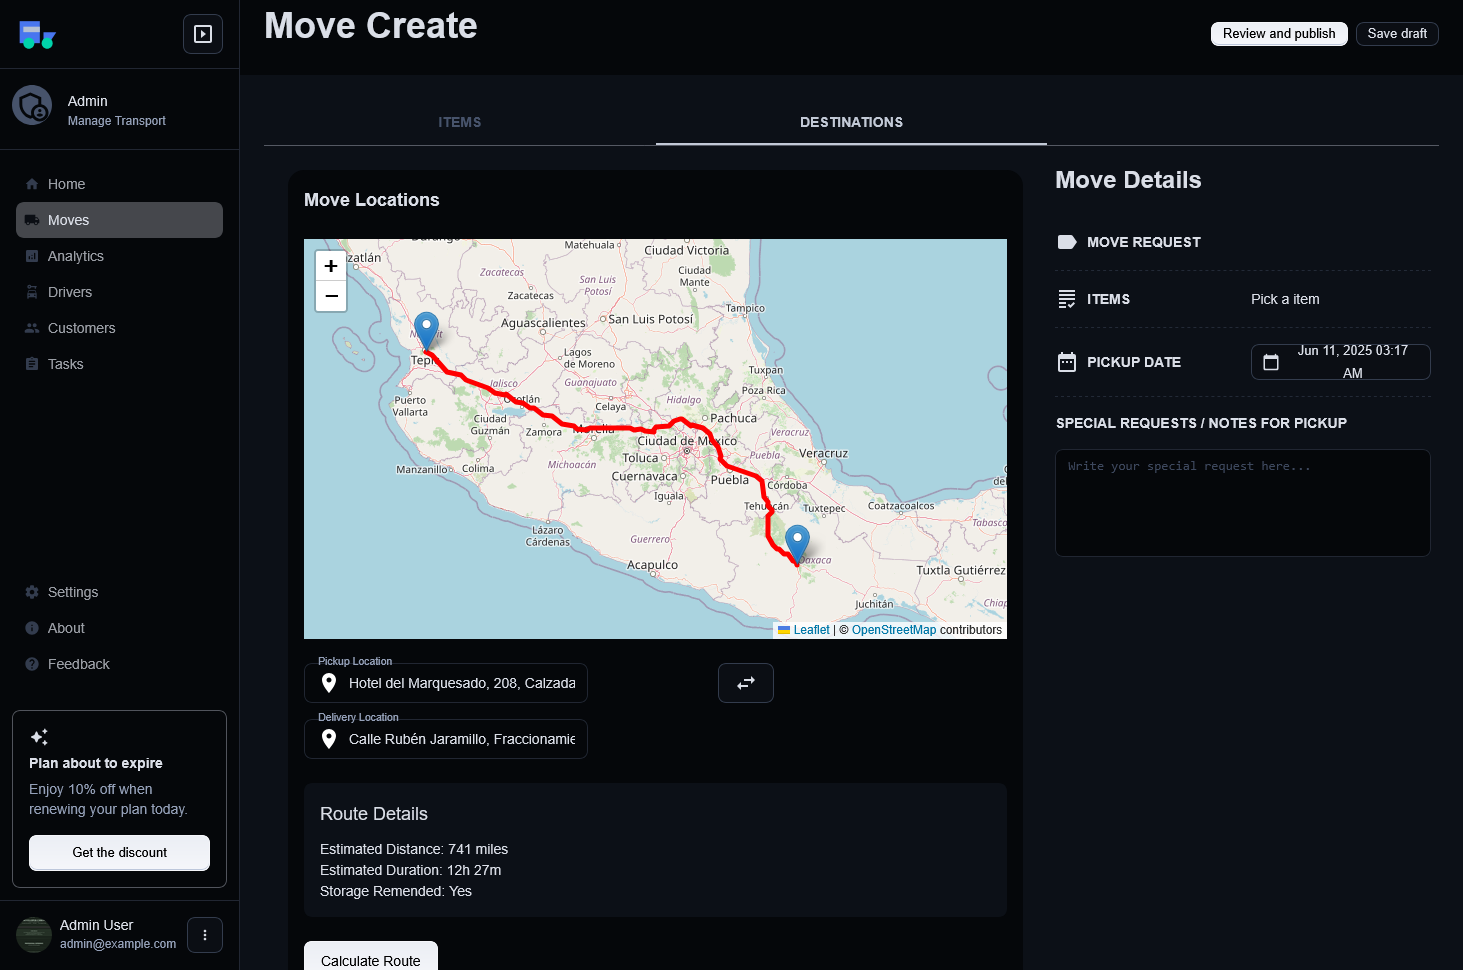Open the OpenStreetMap link
This screenshot has width=1463, height=970.
click(894, 630)
